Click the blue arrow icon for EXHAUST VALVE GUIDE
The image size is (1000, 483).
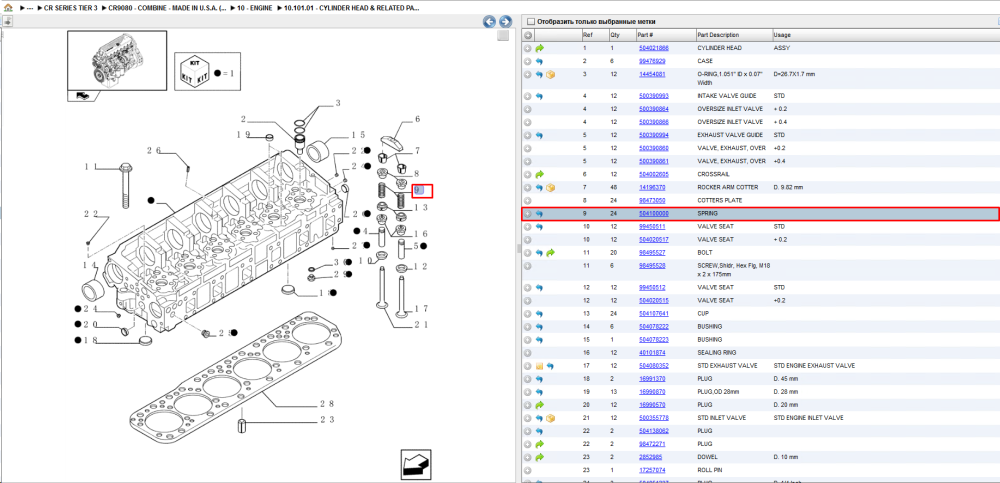539,135
